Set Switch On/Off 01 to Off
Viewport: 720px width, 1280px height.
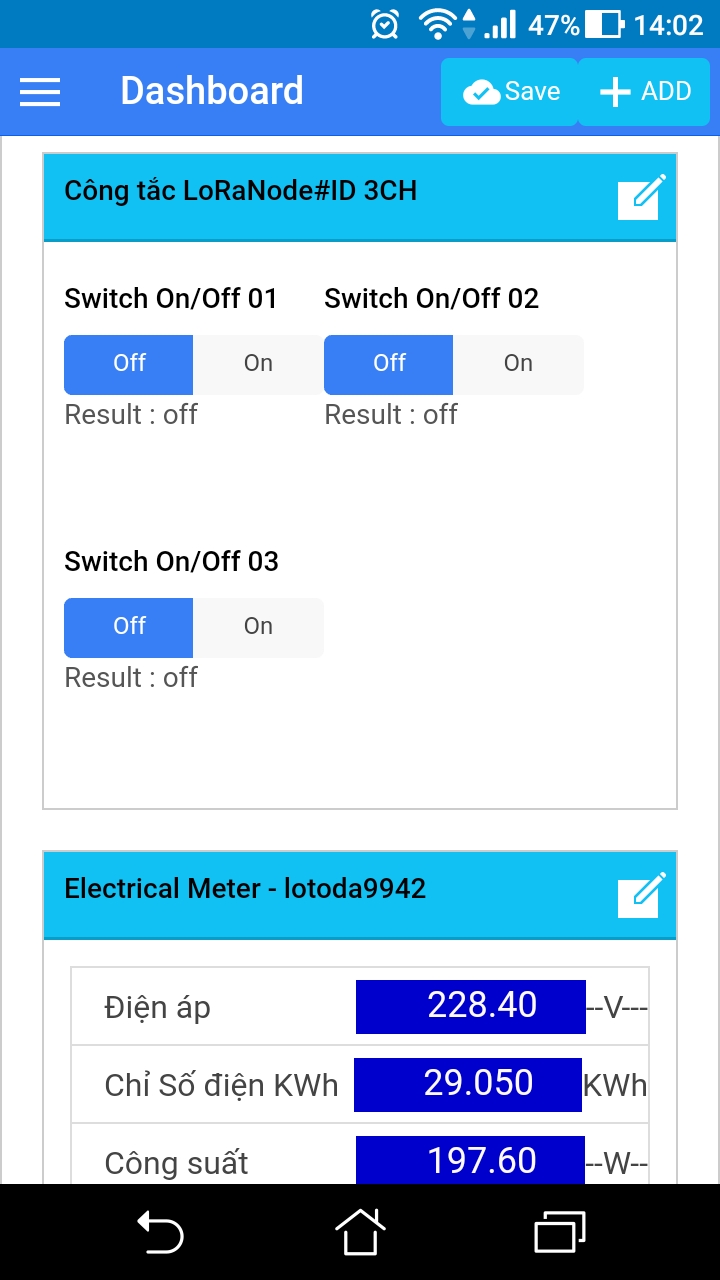(x=129, y=364)
